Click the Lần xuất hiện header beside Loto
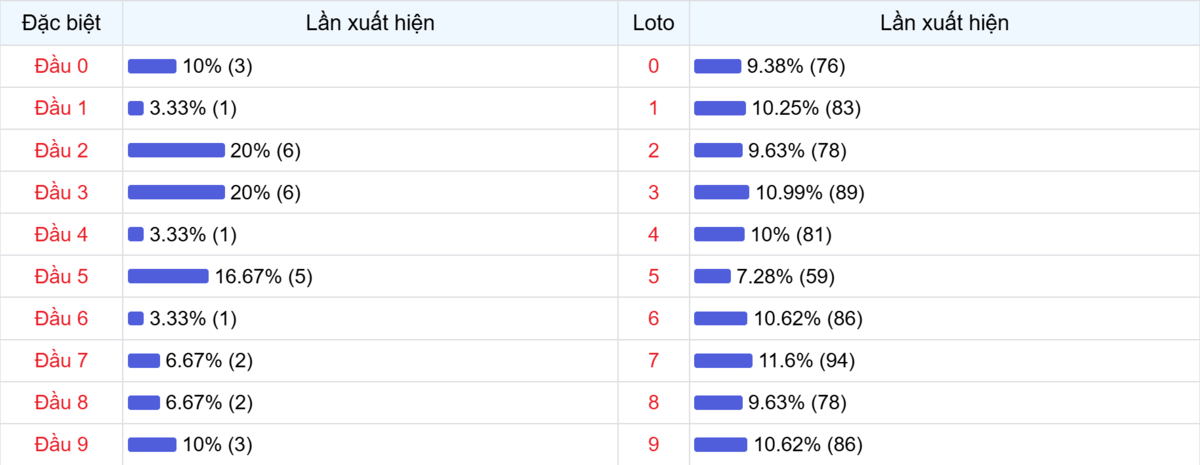 point(944,23)
